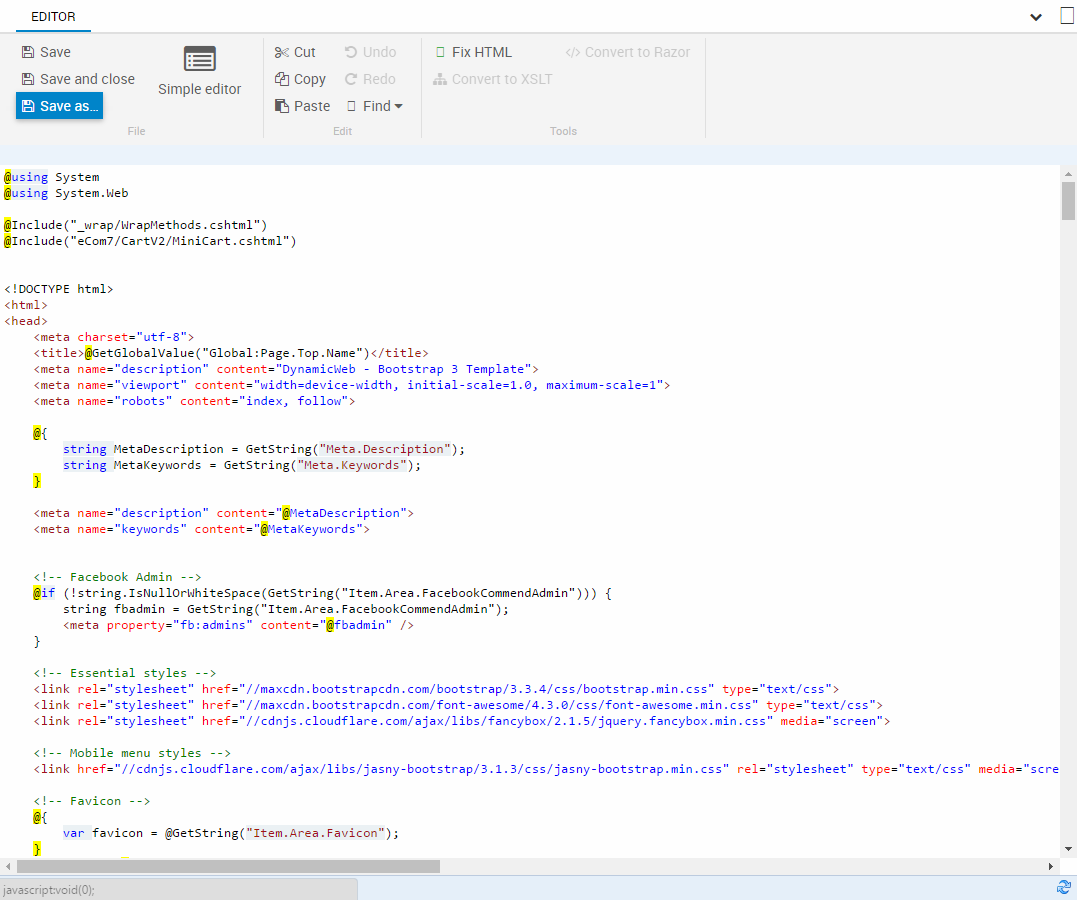Image resolution: width=1077 pixels, height=900 pixels.
Task: Click the vertical scrollbar thumb in the code editor
Action: 1068,200
